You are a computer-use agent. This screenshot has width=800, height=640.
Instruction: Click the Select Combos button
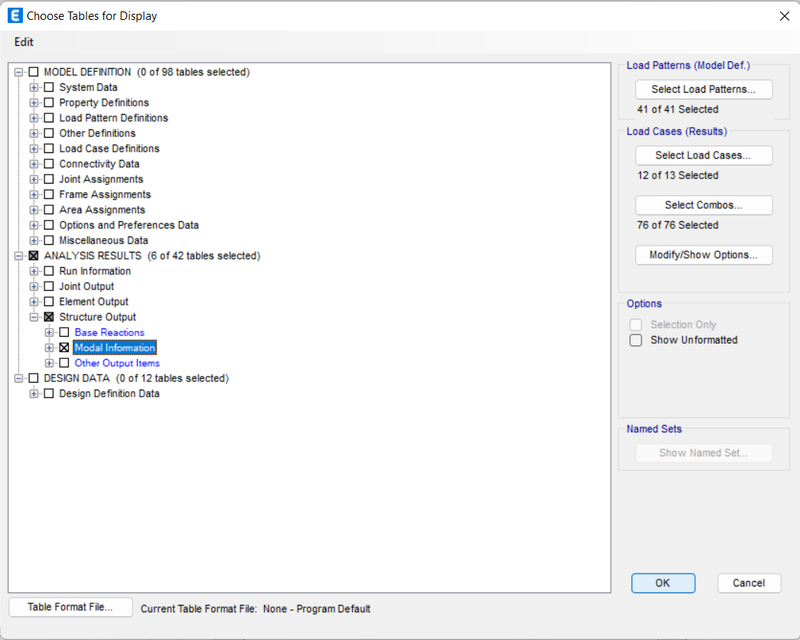tap(704, 205)
